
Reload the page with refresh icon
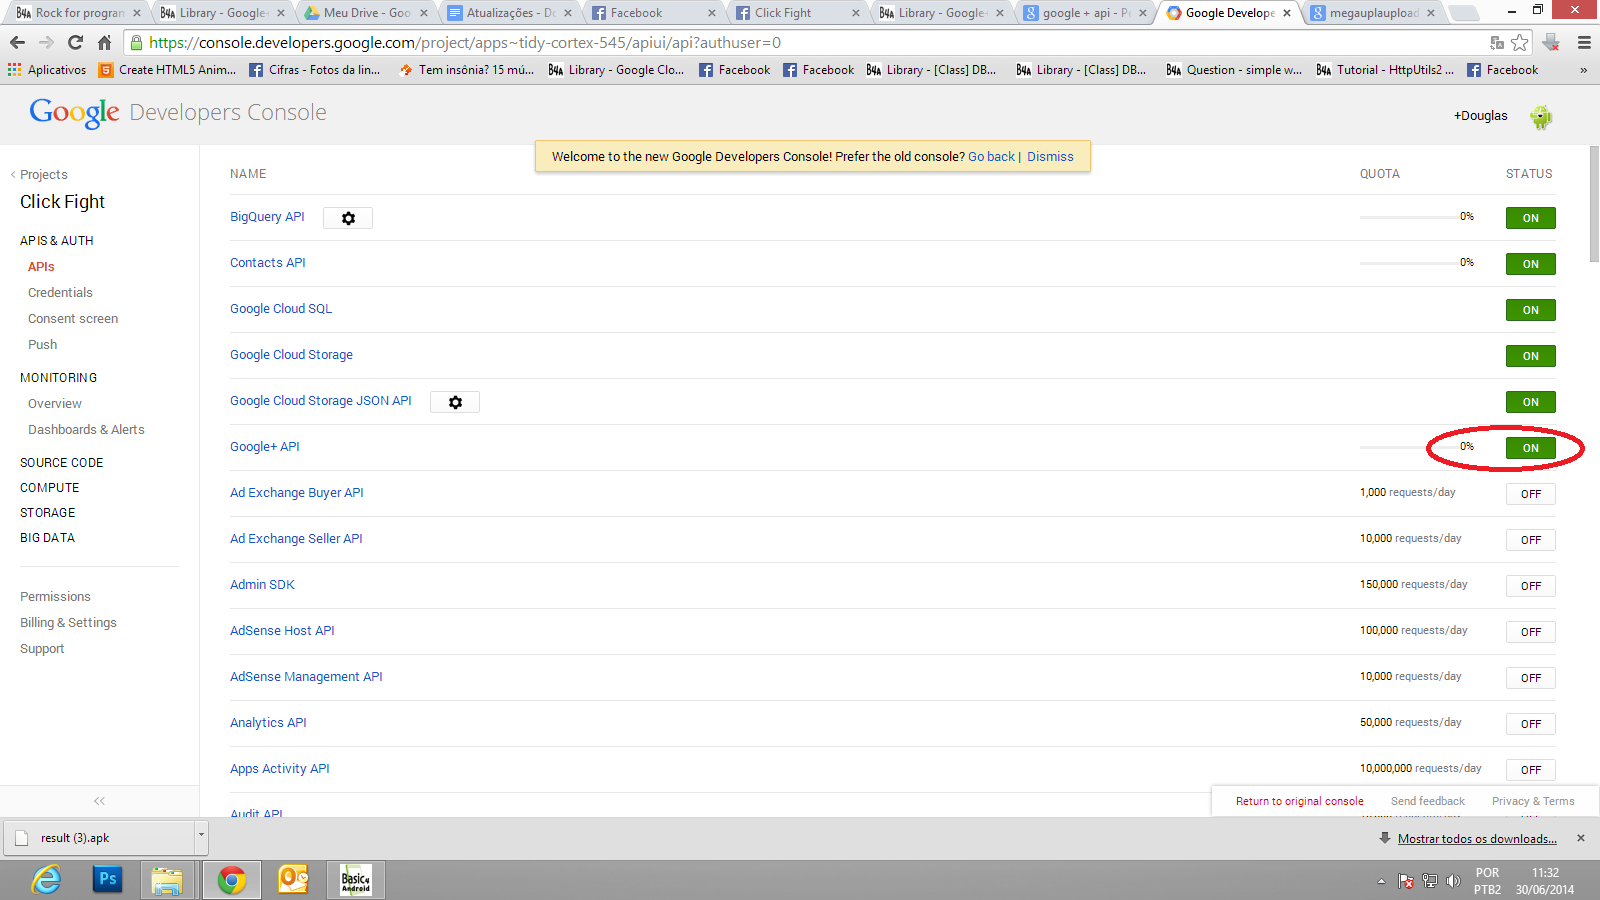coord(75,42)
